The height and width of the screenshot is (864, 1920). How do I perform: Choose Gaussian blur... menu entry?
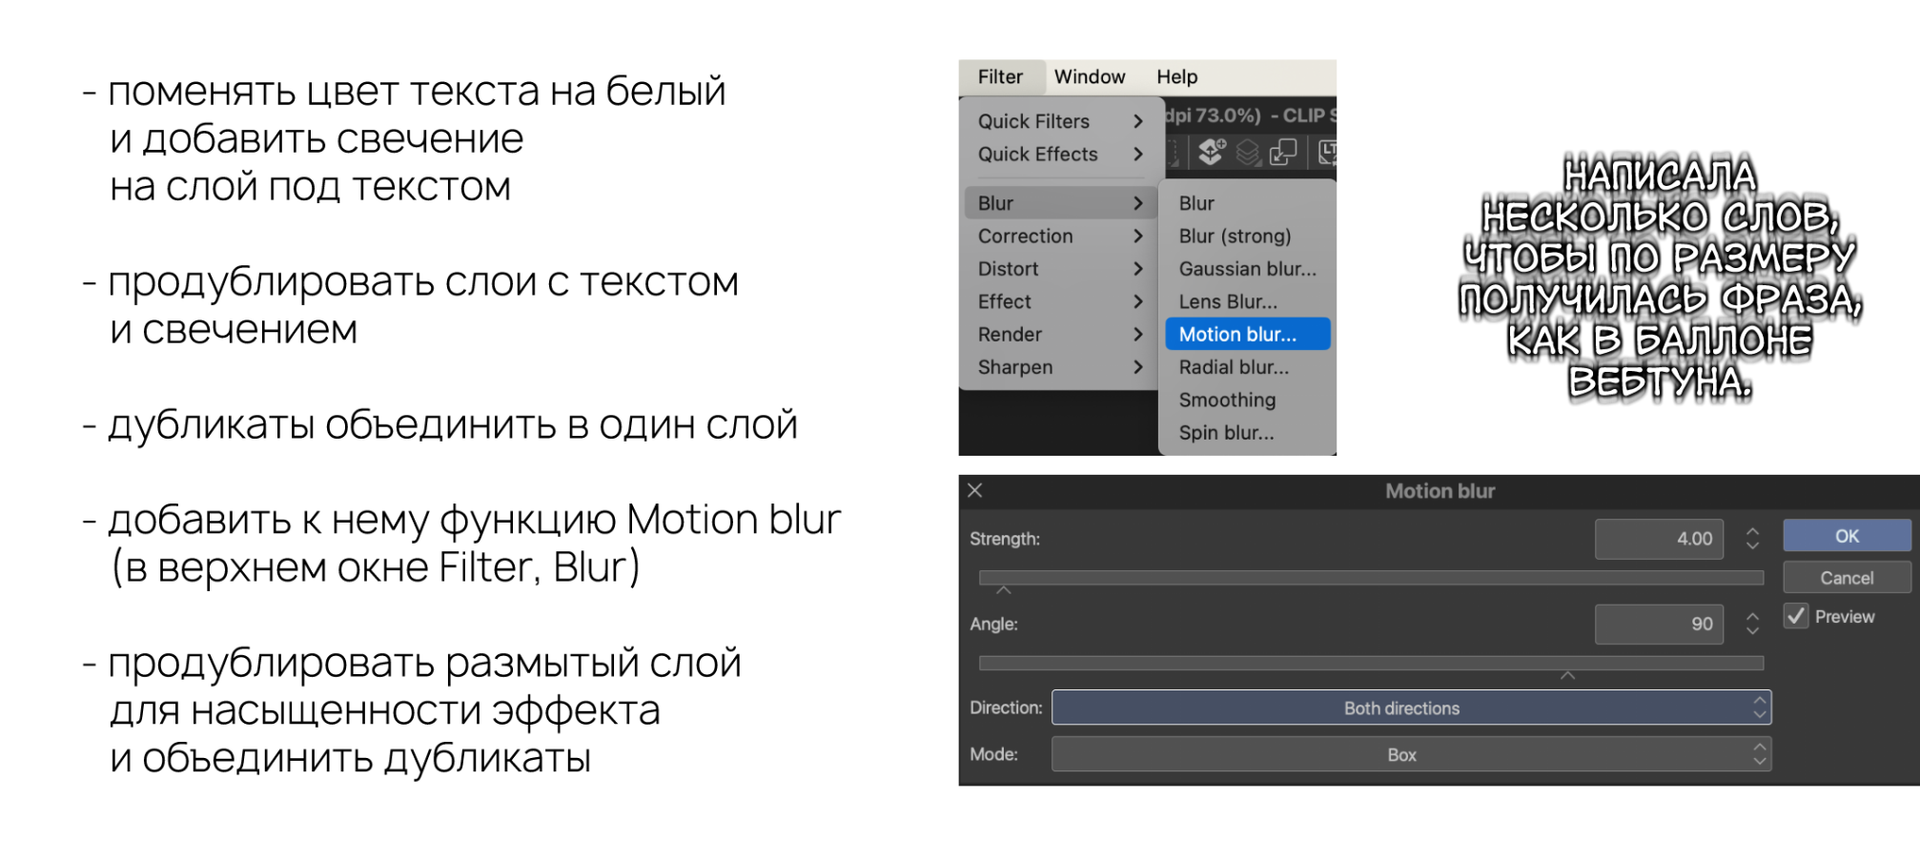pos(1247,269)
